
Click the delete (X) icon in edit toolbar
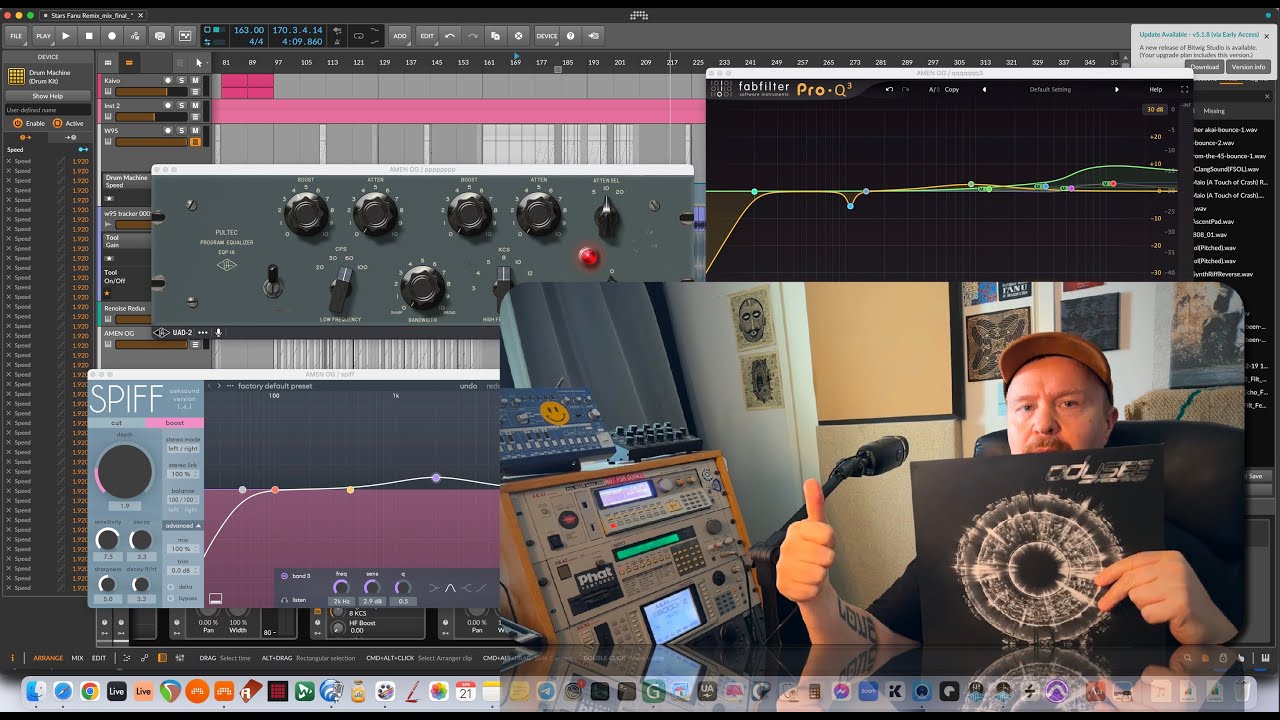[519, 36]
